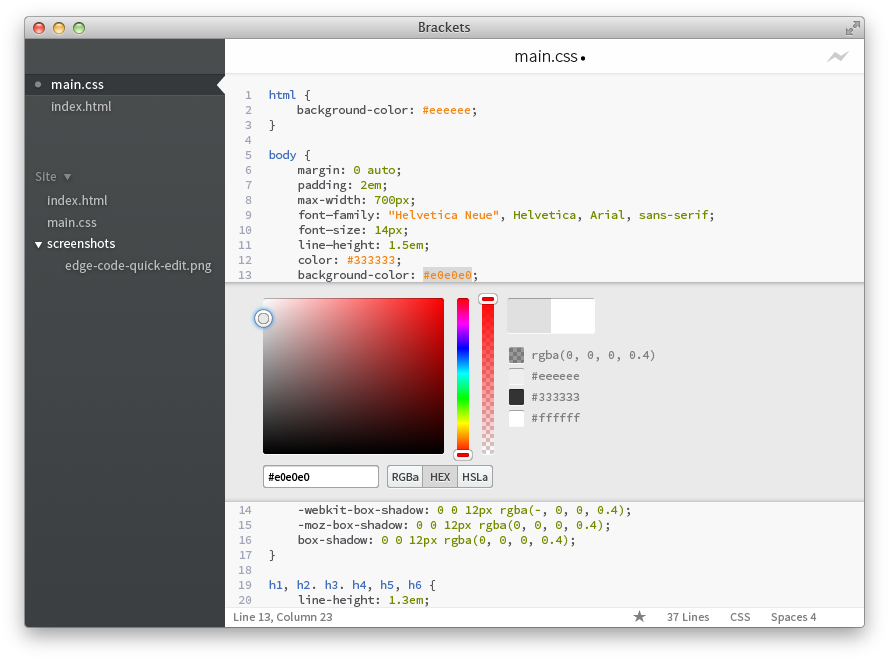Select the rgba(0, 0, 0, 0.4) checkered swatch
The image size is (888, 659).
click(516, 355)
